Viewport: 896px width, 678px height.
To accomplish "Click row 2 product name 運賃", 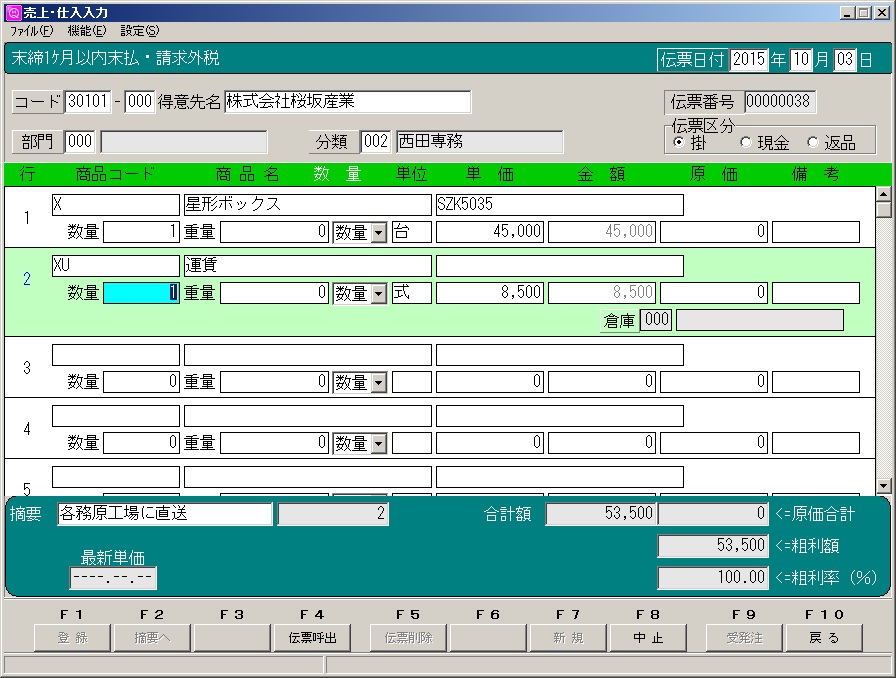I will point(307,266).
